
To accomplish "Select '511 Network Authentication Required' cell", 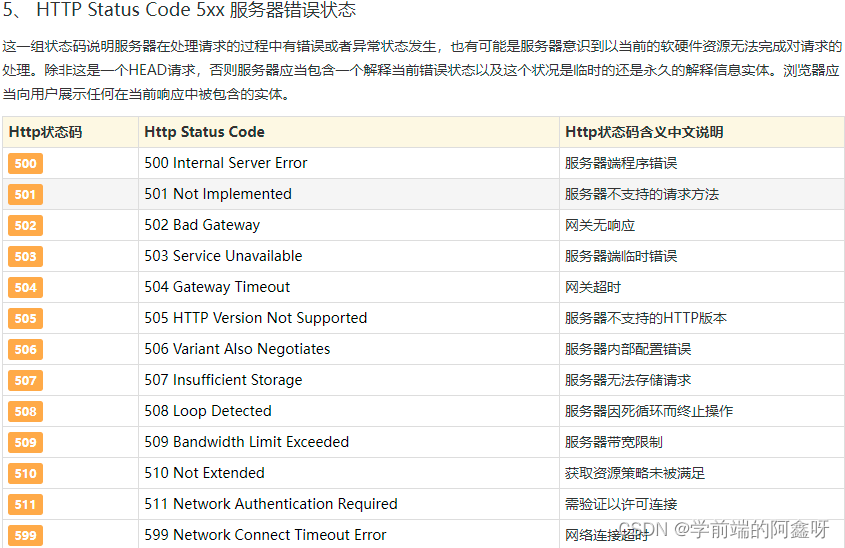I will coord(349,504).
